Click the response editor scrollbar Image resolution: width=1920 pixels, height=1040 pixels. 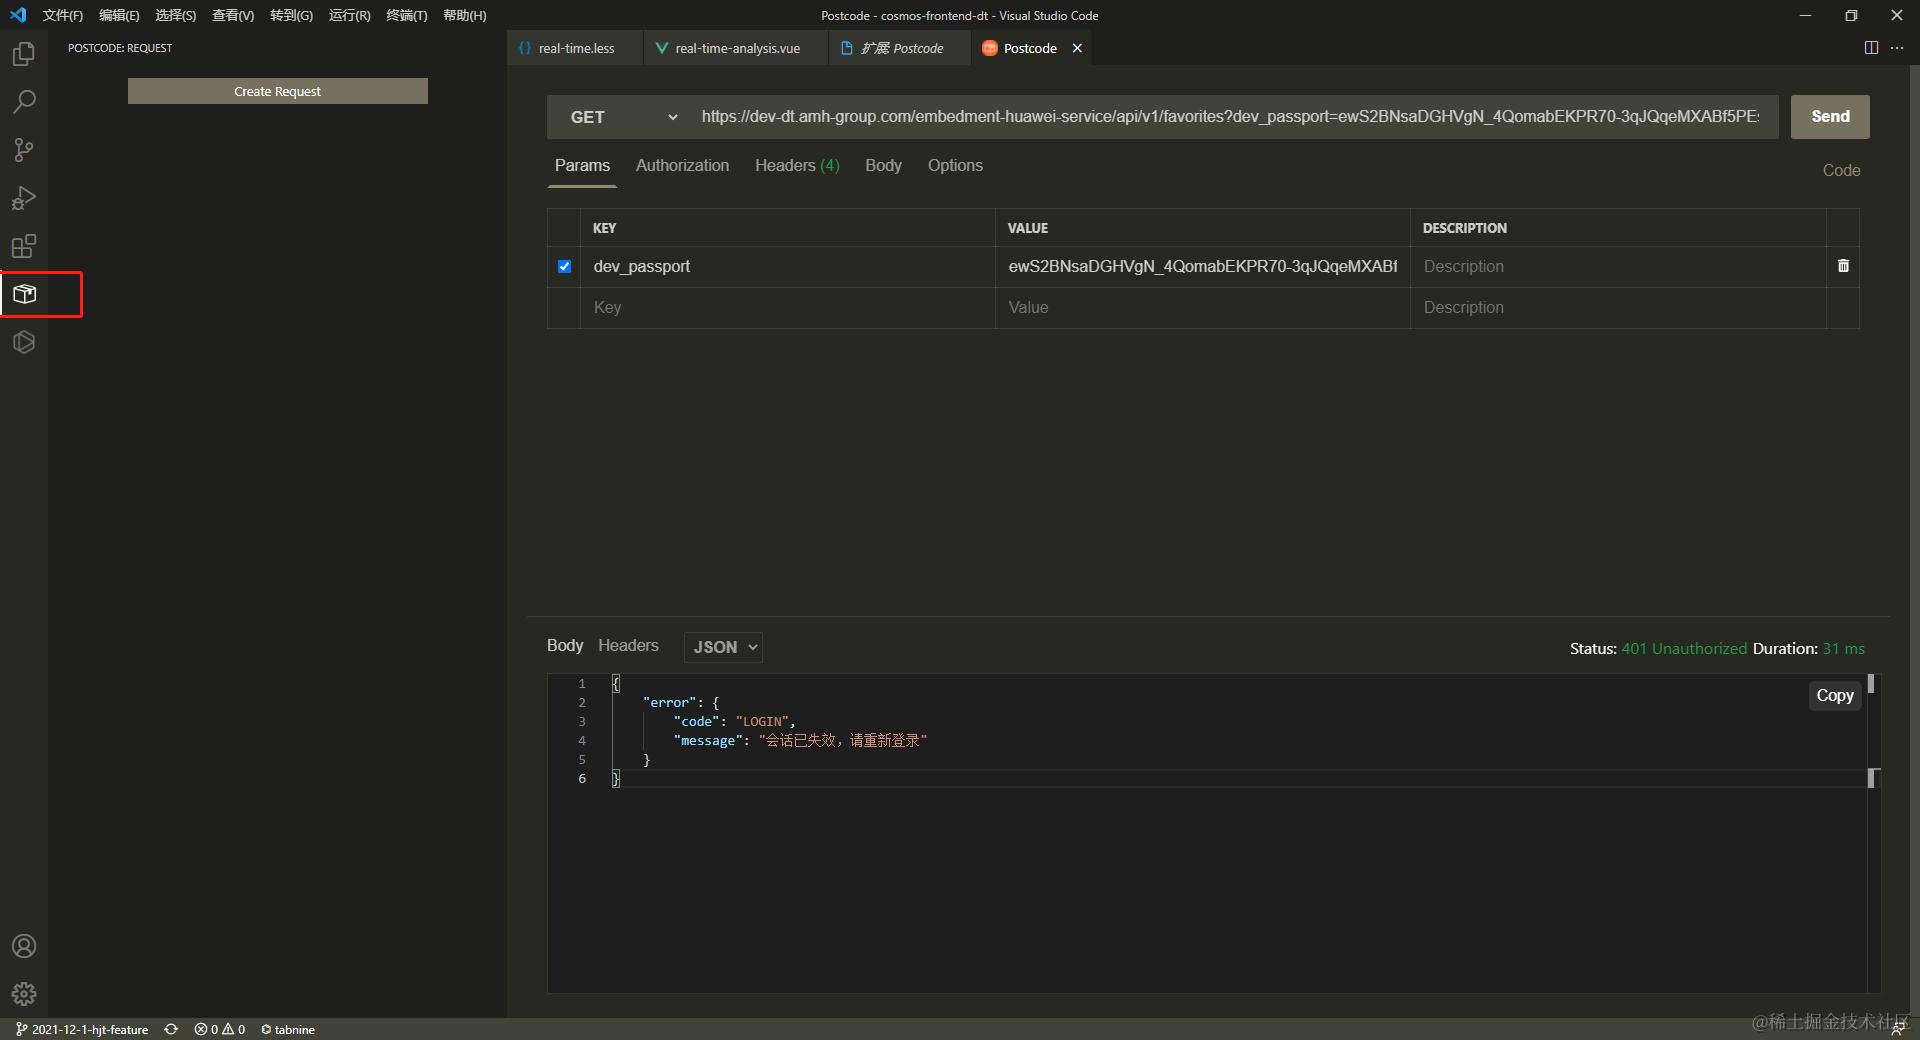click(x=1873, y=833)
